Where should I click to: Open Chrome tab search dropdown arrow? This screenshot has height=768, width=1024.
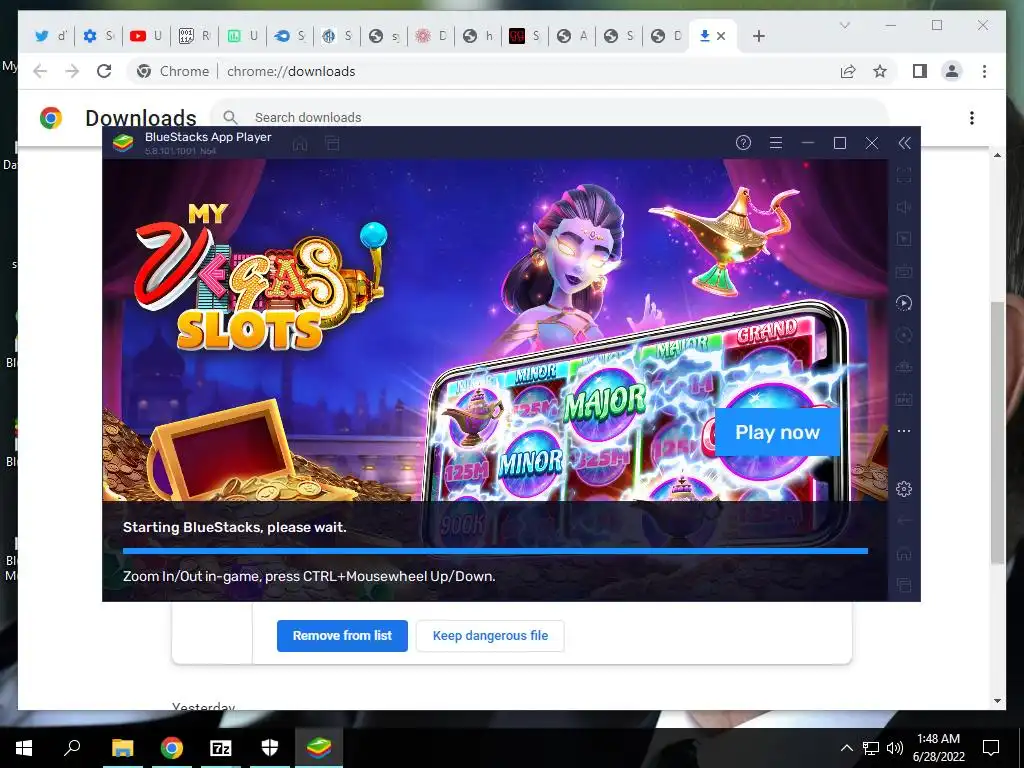(x=844, y=25)
